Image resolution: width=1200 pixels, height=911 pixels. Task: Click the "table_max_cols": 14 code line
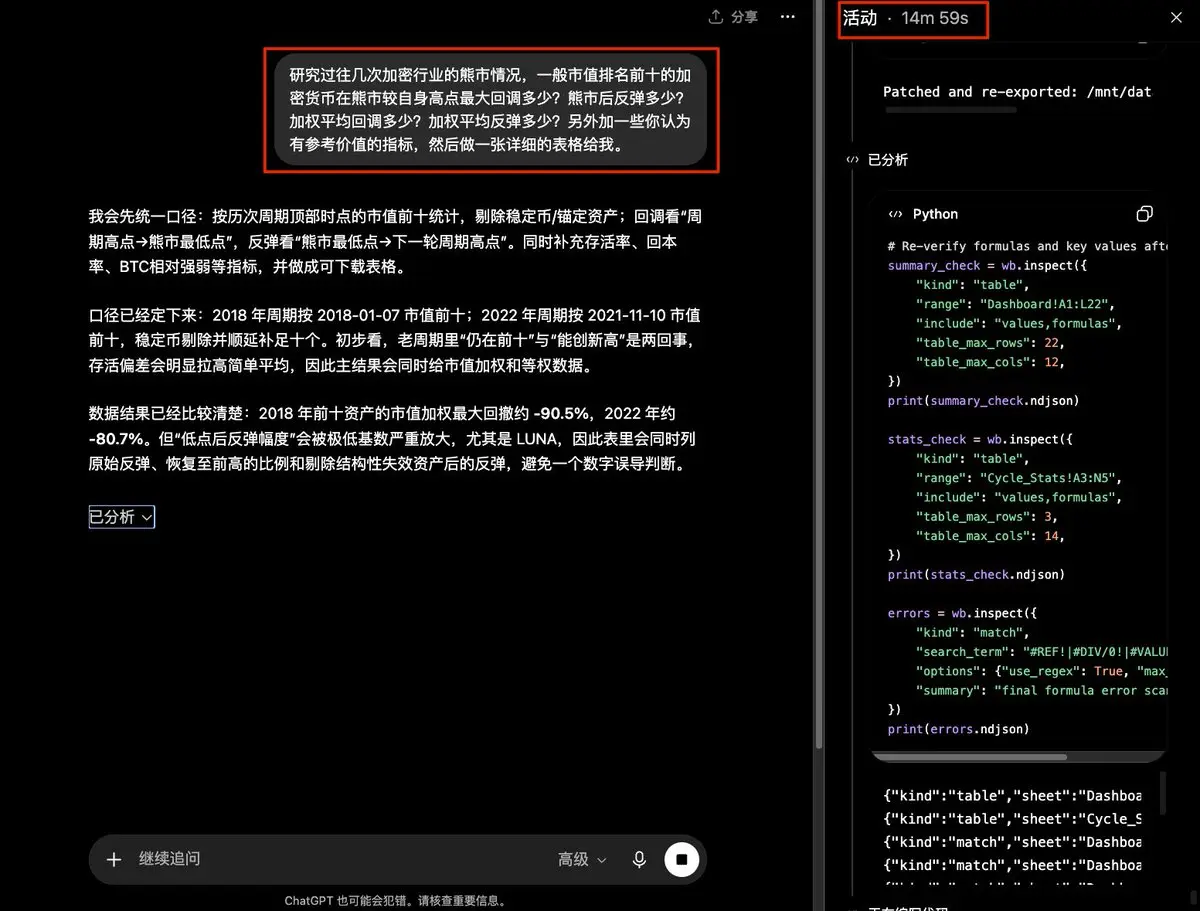(x=989, y=536)
